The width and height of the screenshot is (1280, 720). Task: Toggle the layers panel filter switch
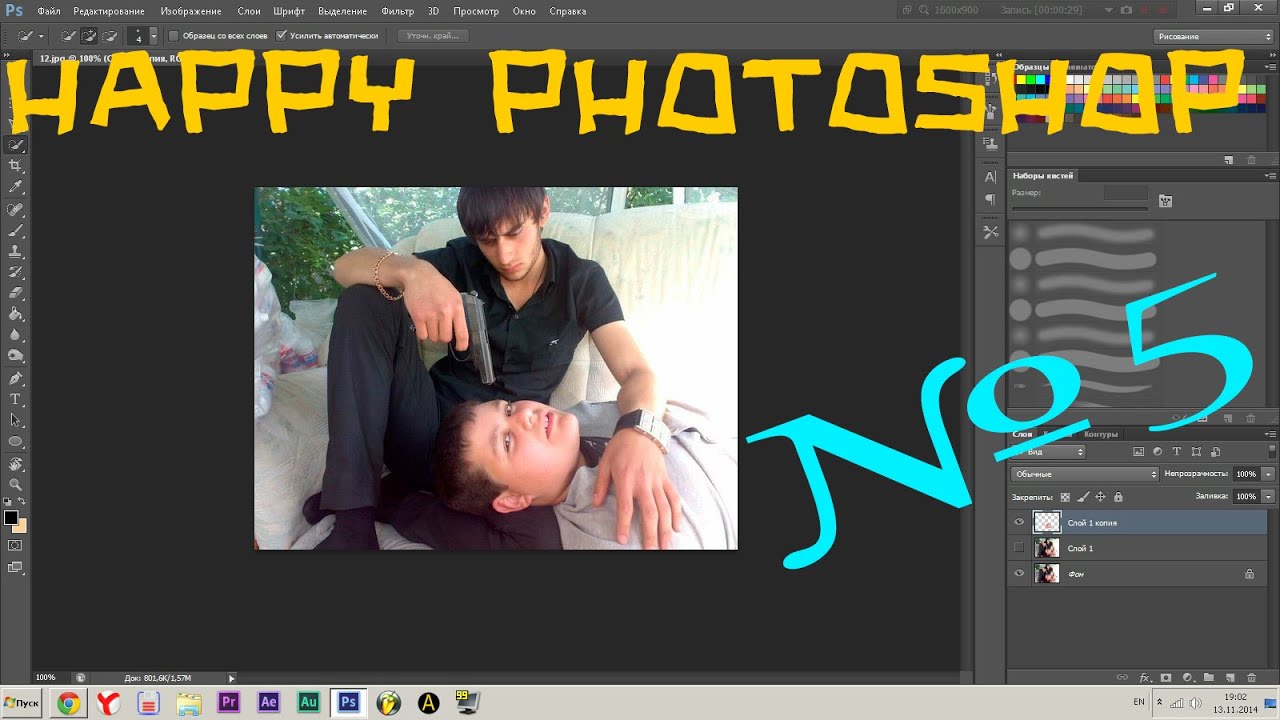tap(1272, 452)
